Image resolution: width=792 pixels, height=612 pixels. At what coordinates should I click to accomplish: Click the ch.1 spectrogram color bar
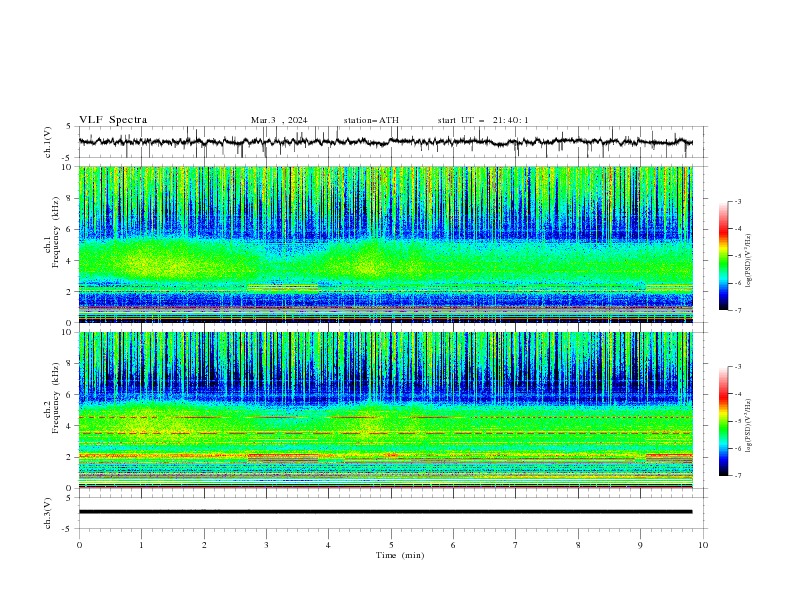coord(723,256)
